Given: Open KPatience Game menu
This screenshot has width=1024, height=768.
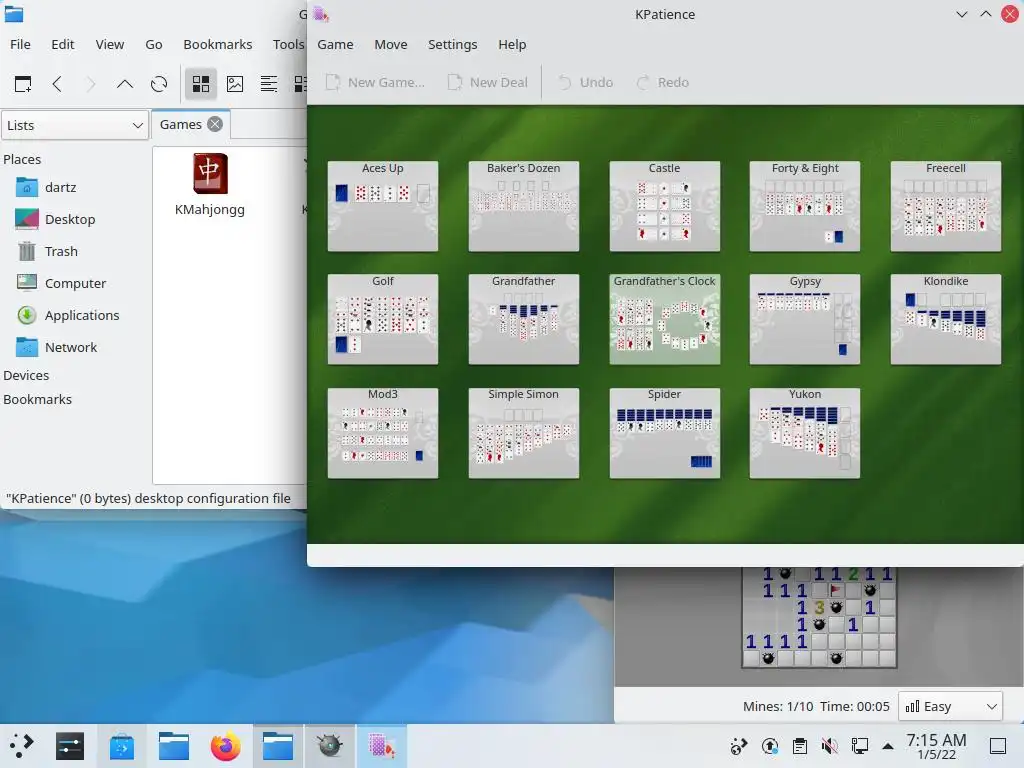Looking at the screenshot, I should [335, 44].
